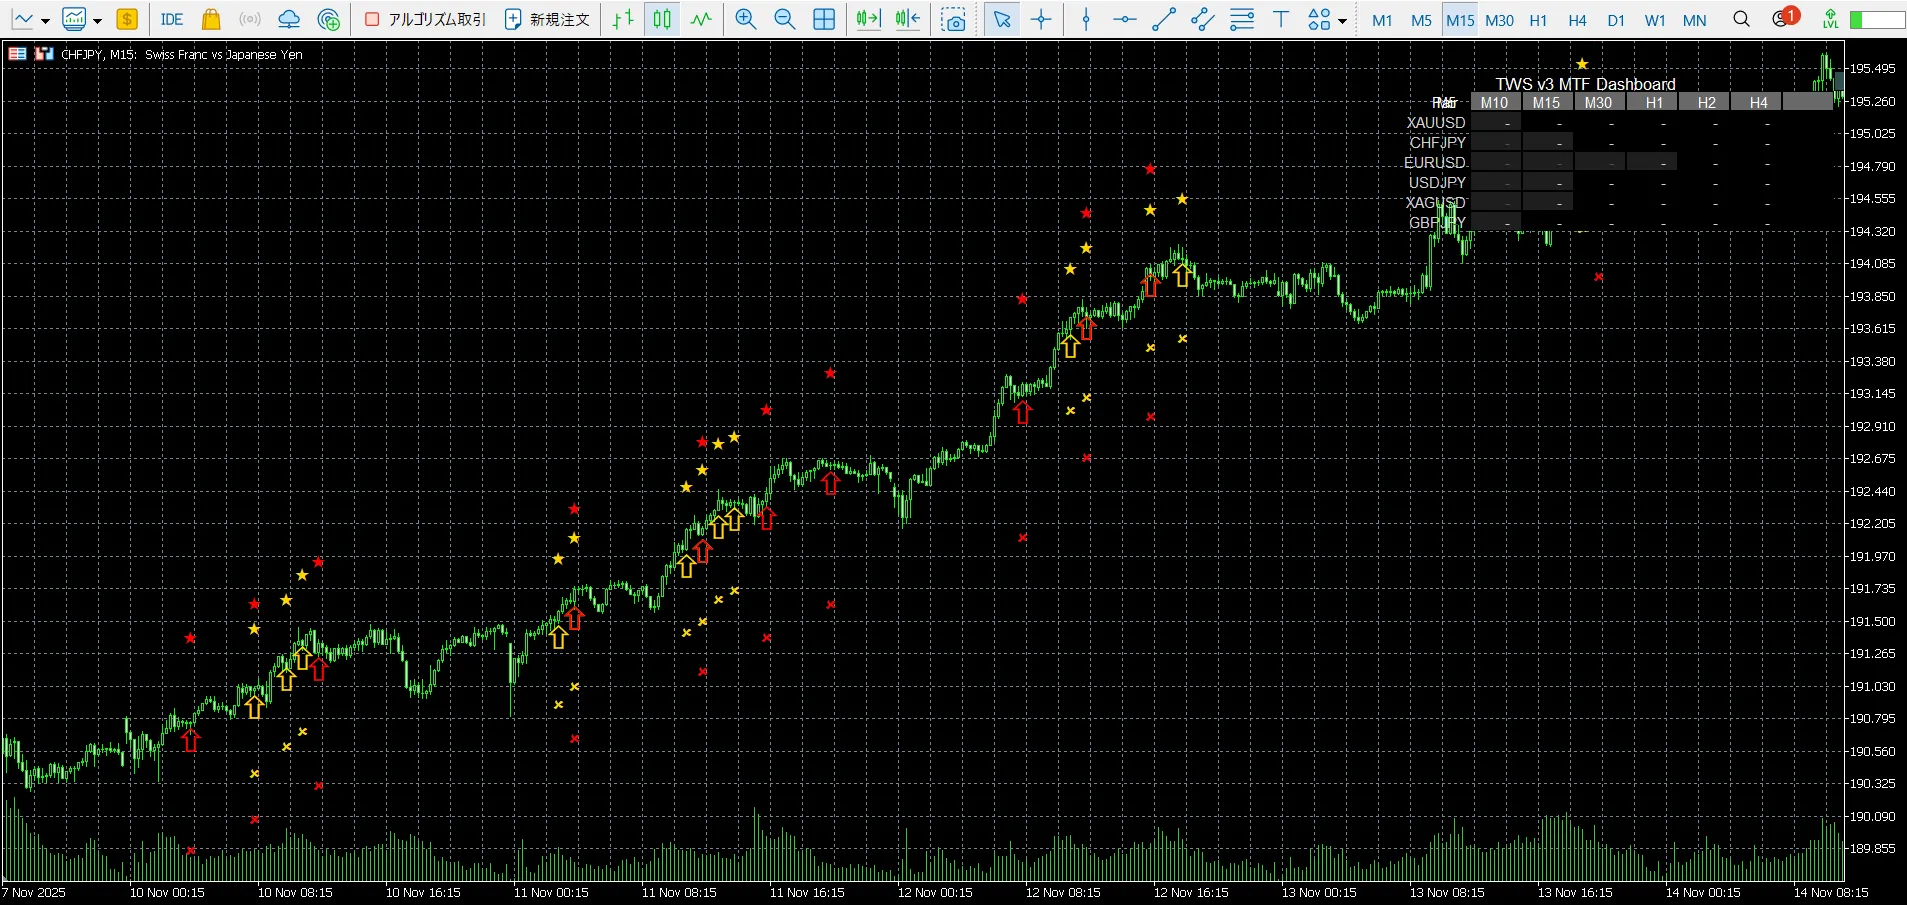Open the IDE MetaEditor button
The width and height of the screenshot is (1907, 905).
point(172,19)
